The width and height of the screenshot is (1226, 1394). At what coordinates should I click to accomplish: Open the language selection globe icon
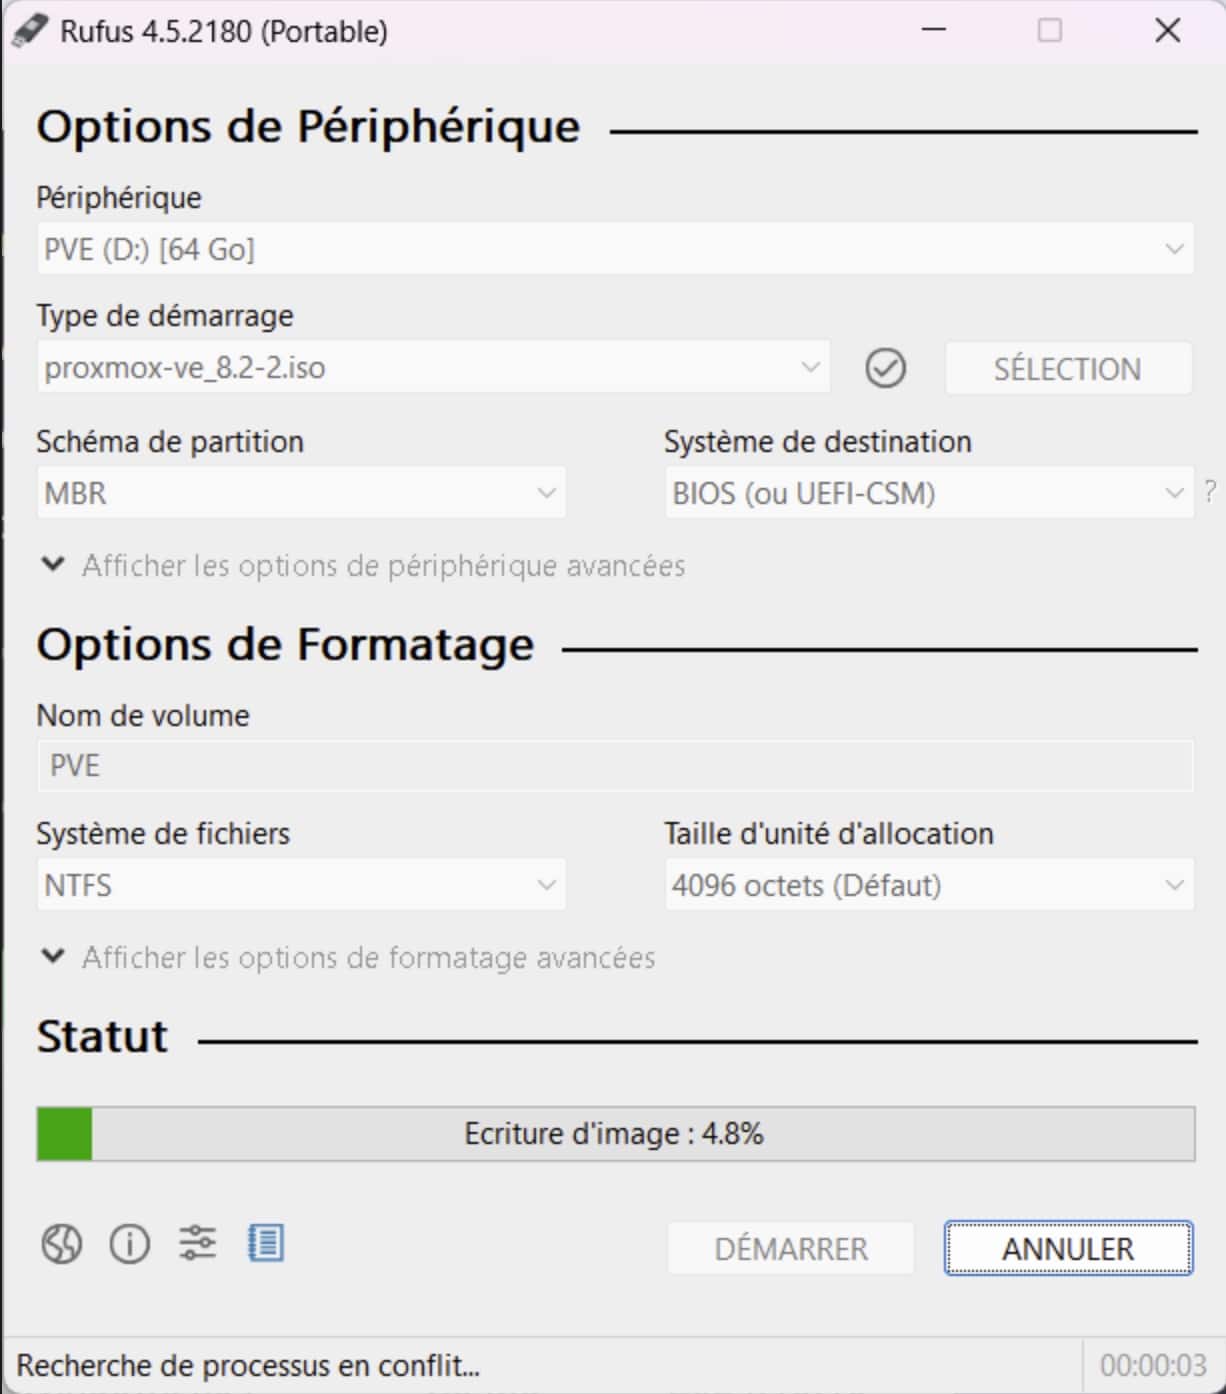tap(61, 1244)
